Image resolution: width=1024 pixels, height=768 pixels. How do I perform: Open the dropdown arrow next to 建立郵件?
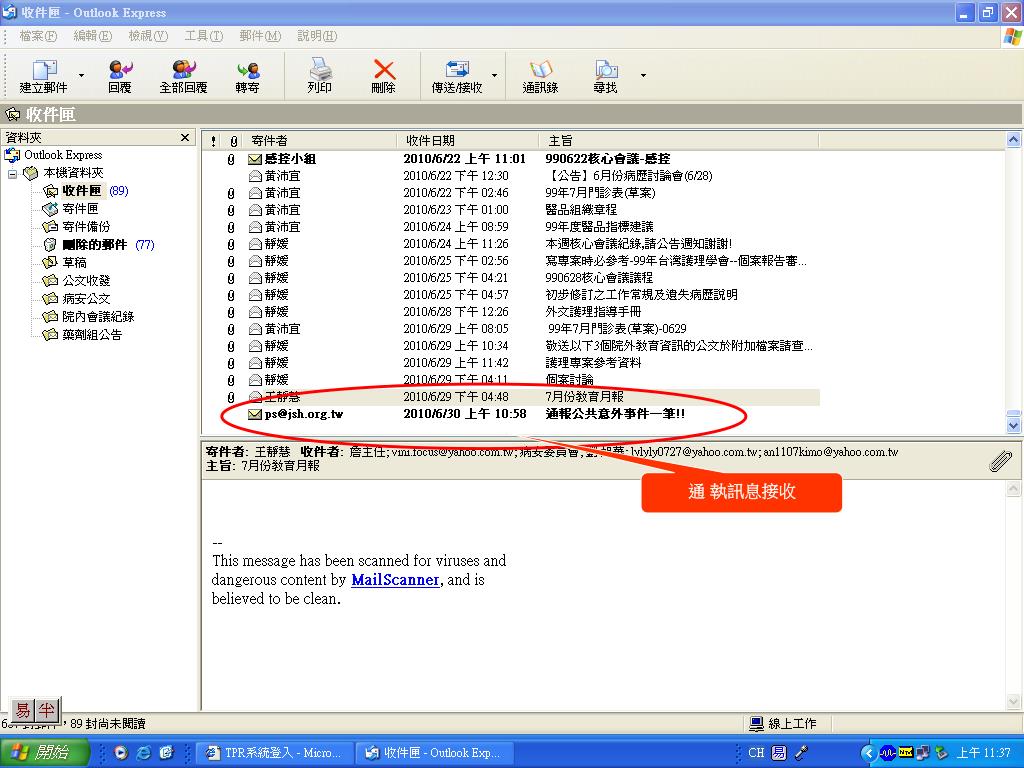[82, 76]
